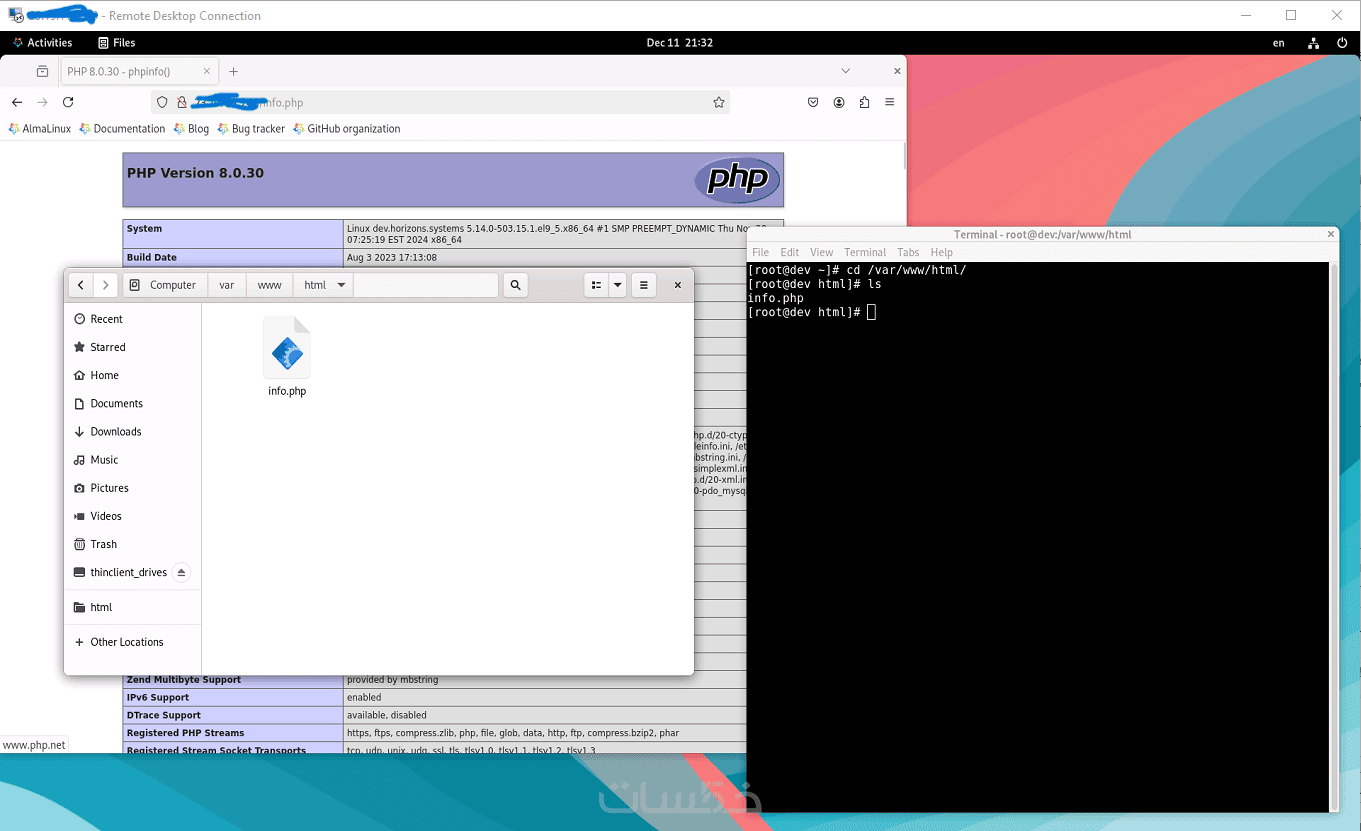Open the Bug tracker bookmark
This screenshot has width=1361, height=831.
click(x=251, y=129)
